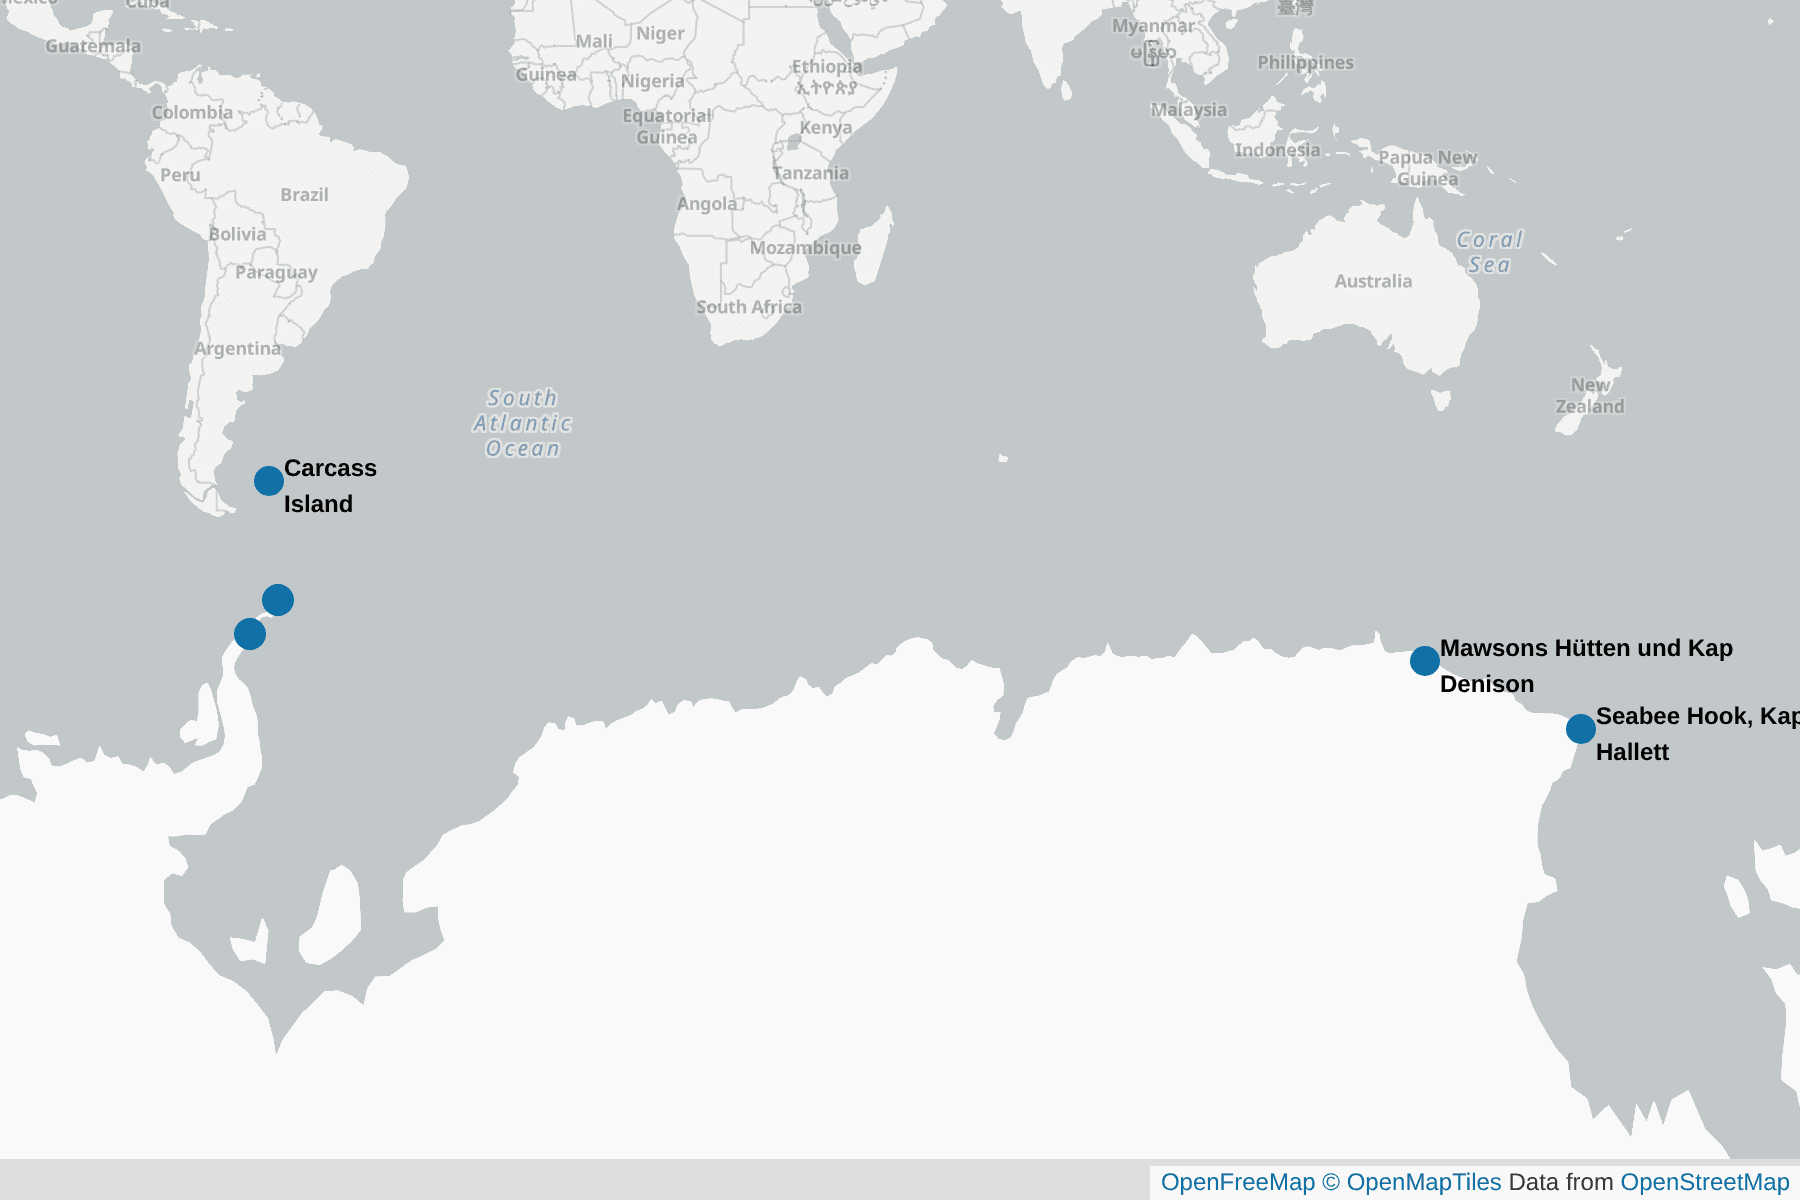Click the South Africa country label
The image size is (1800, 1200).
(x=749, y=307)
